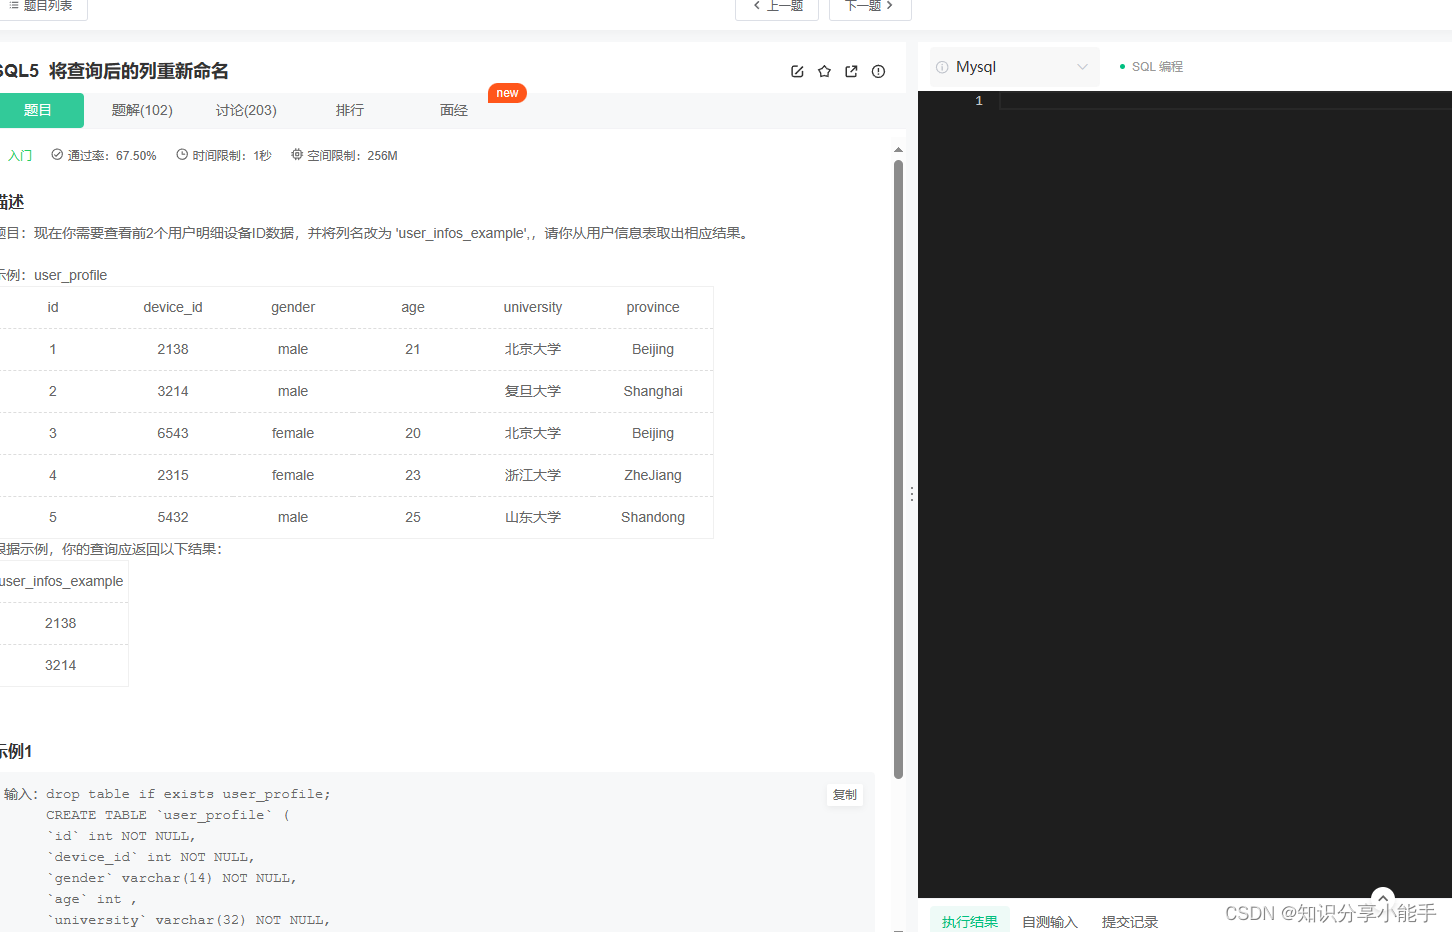1452x932 pixels.
Task: Click the new badge
Action: coord(507,93)
